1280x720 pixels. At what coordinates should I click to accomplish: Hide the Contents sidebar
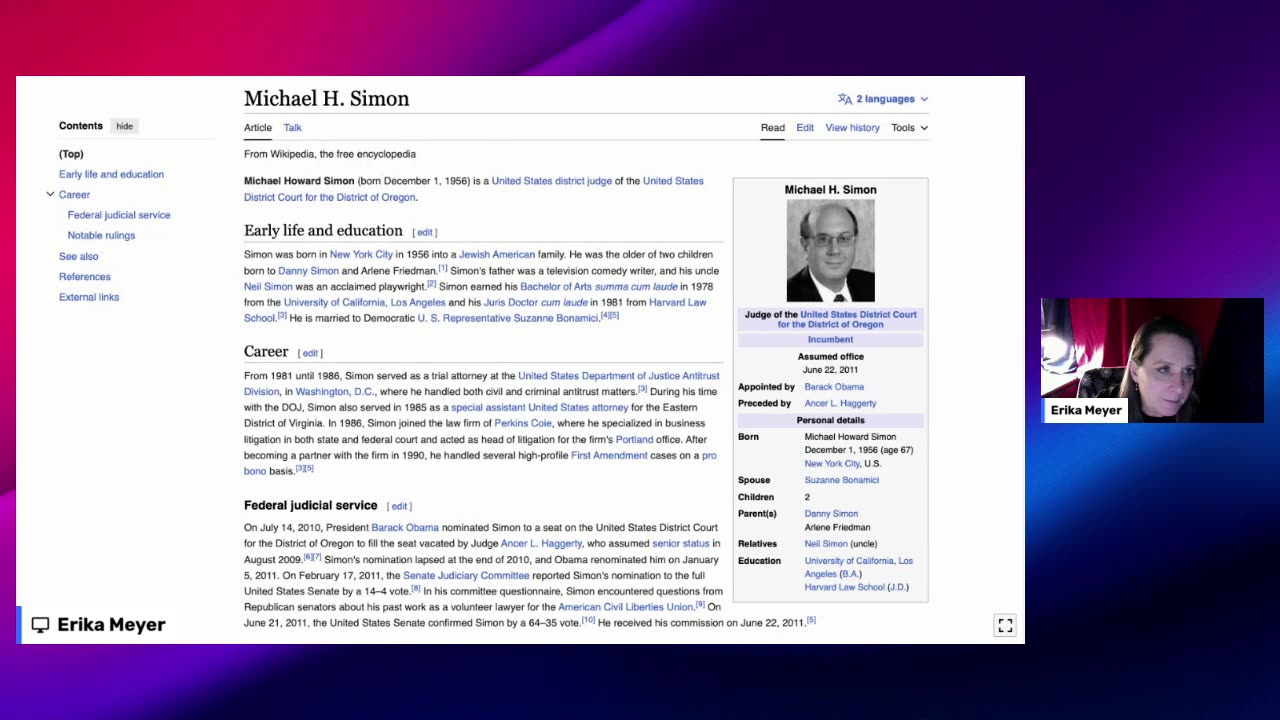tap(124, 126)
